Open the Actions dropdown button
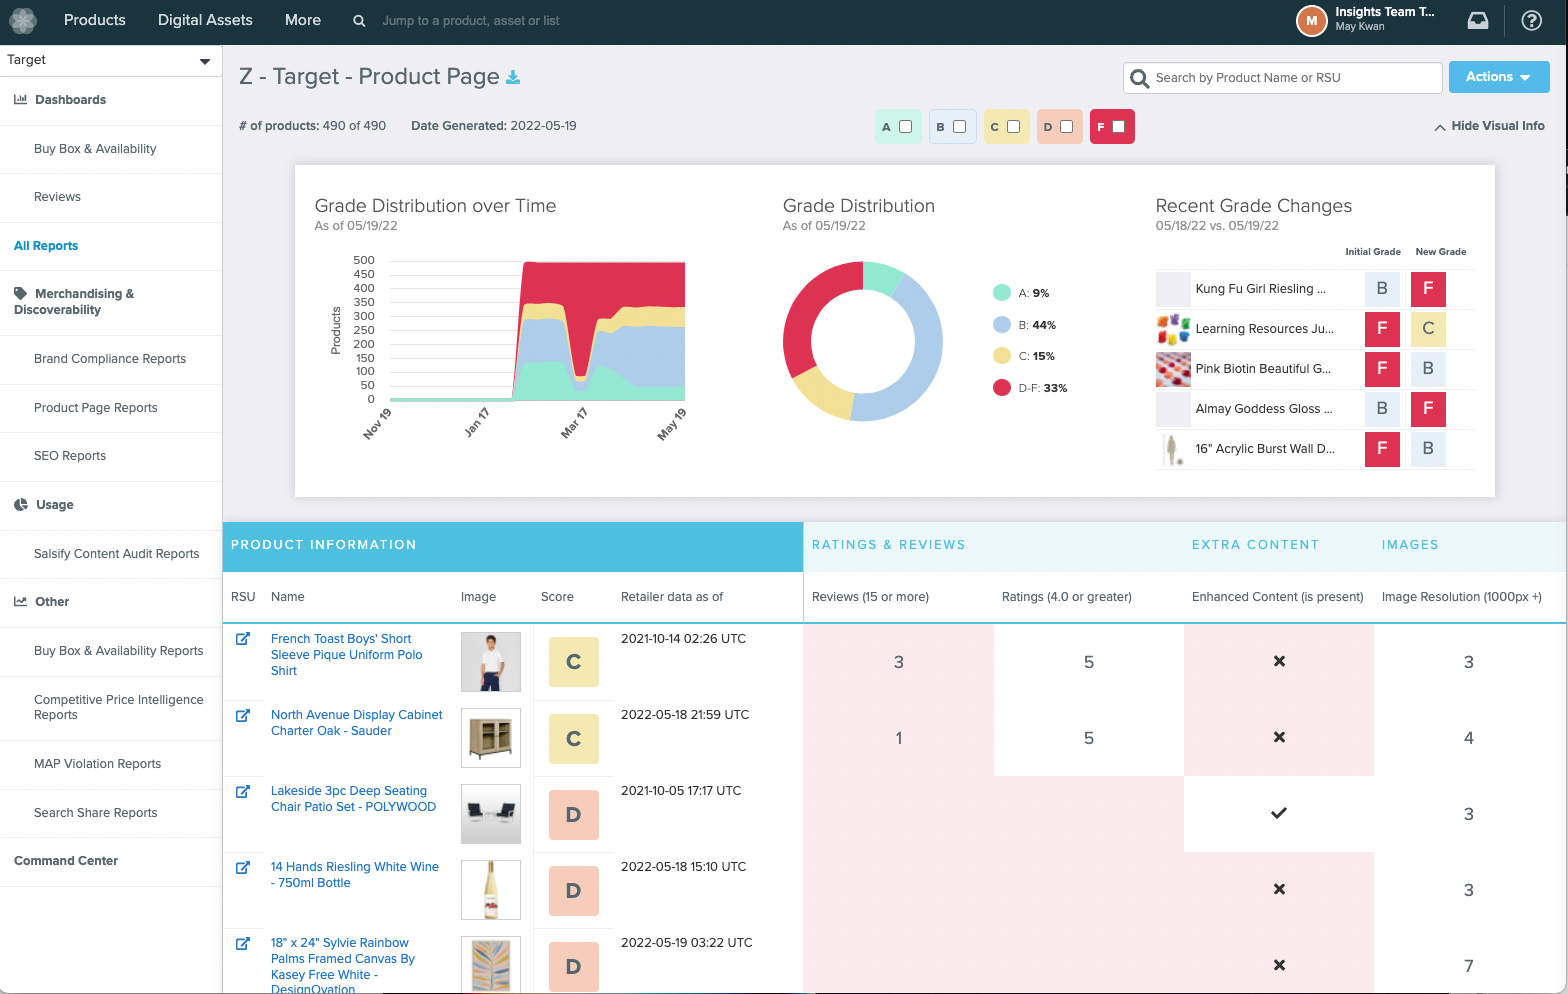 pyautogui.click(x=1498, y=77)
